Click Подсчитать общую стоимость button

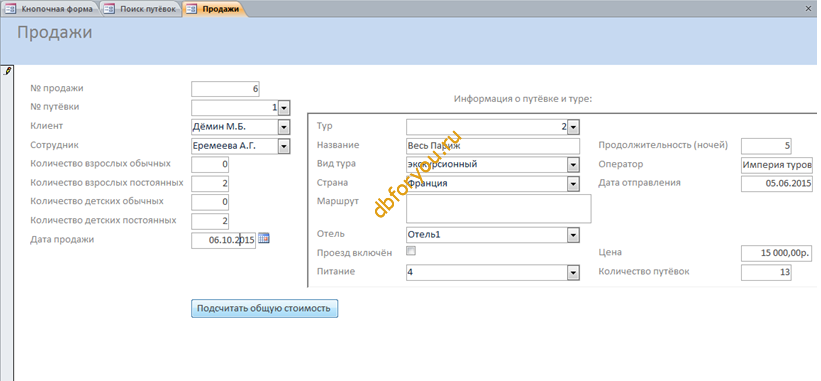coord(264,308)
